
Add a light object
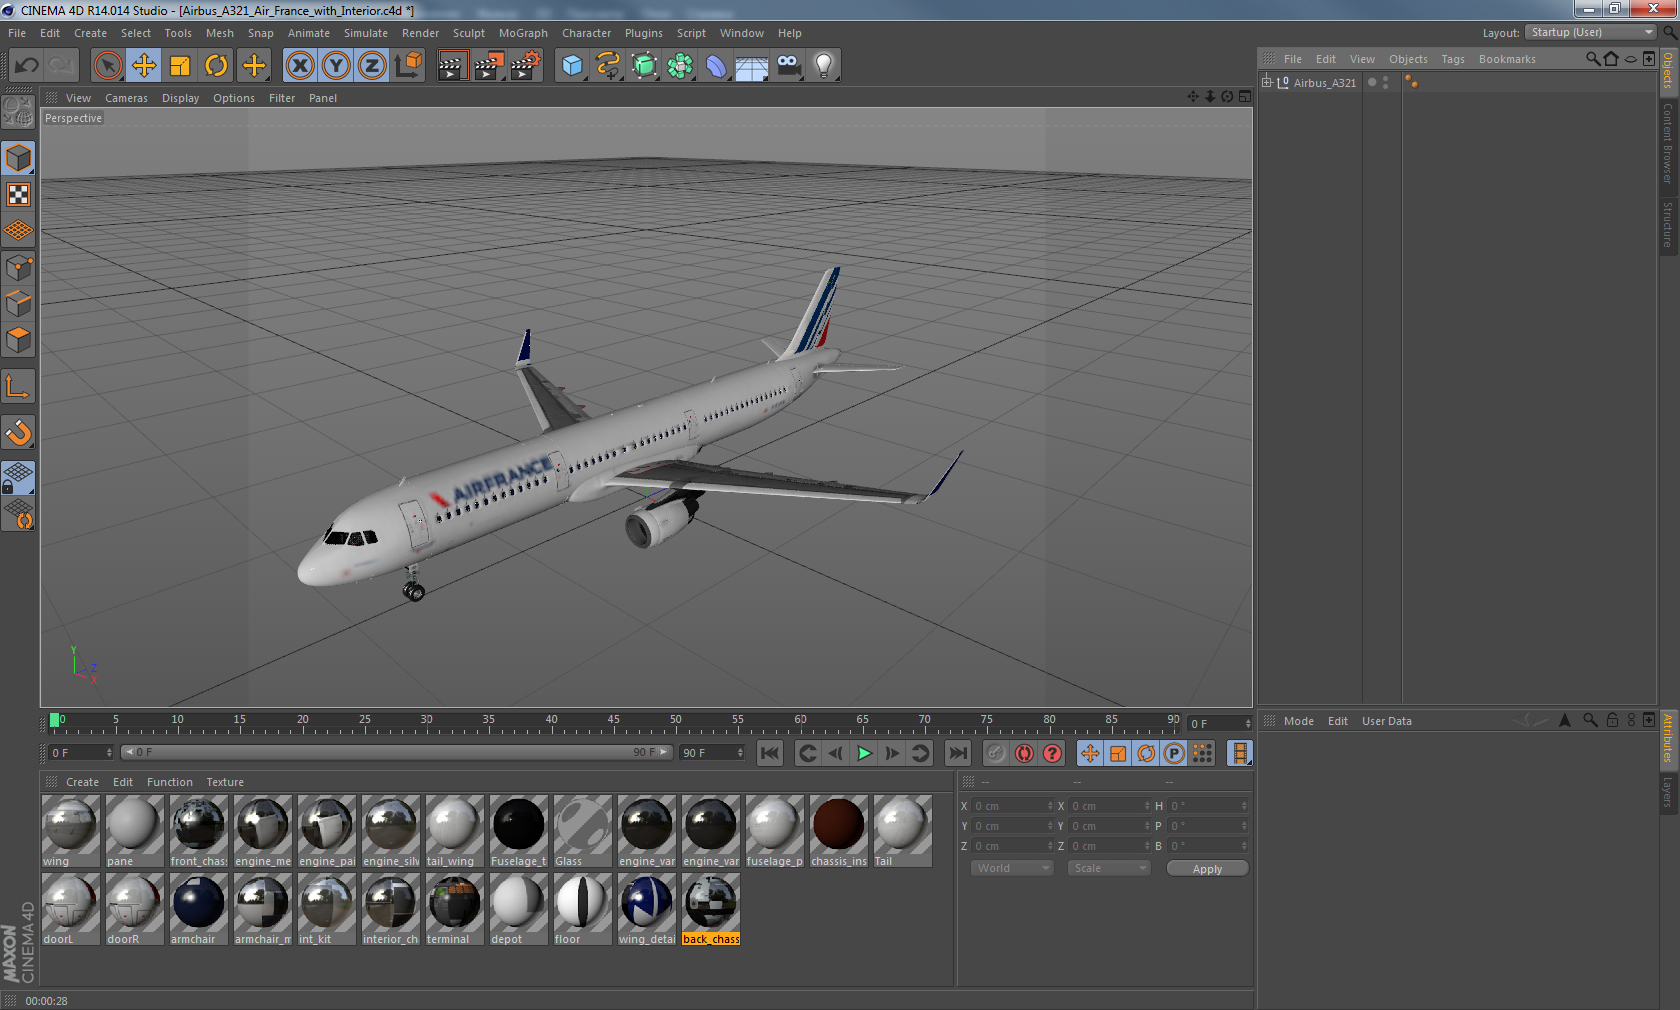(x=824, y=66)
